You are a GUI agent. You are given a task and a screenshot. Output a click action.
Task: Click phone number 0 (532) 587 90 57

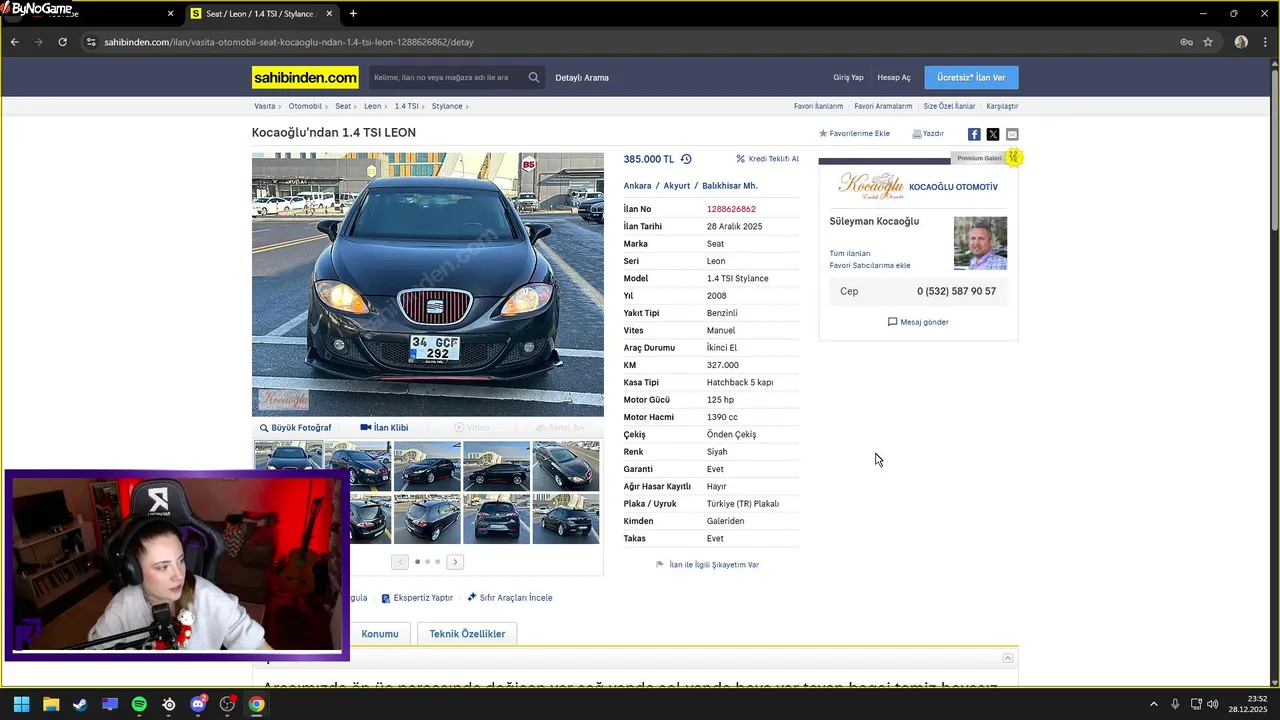(x=956, y=291)
